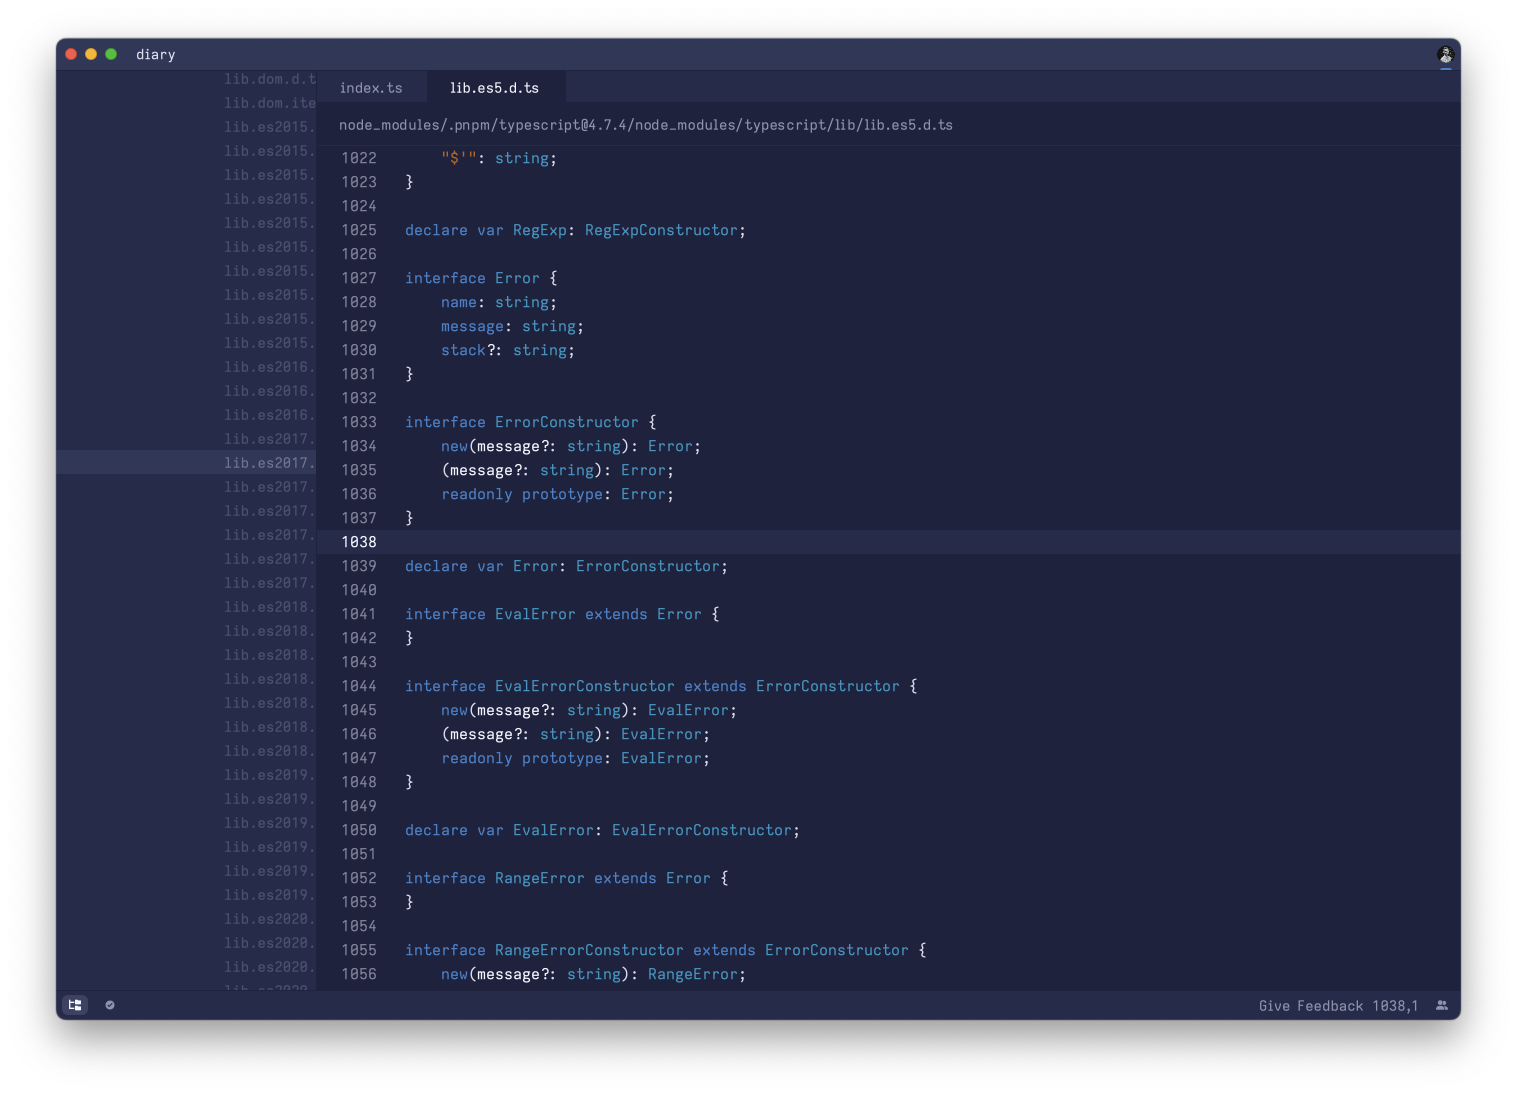Click the Give Feedback link

point(1311,1005)
